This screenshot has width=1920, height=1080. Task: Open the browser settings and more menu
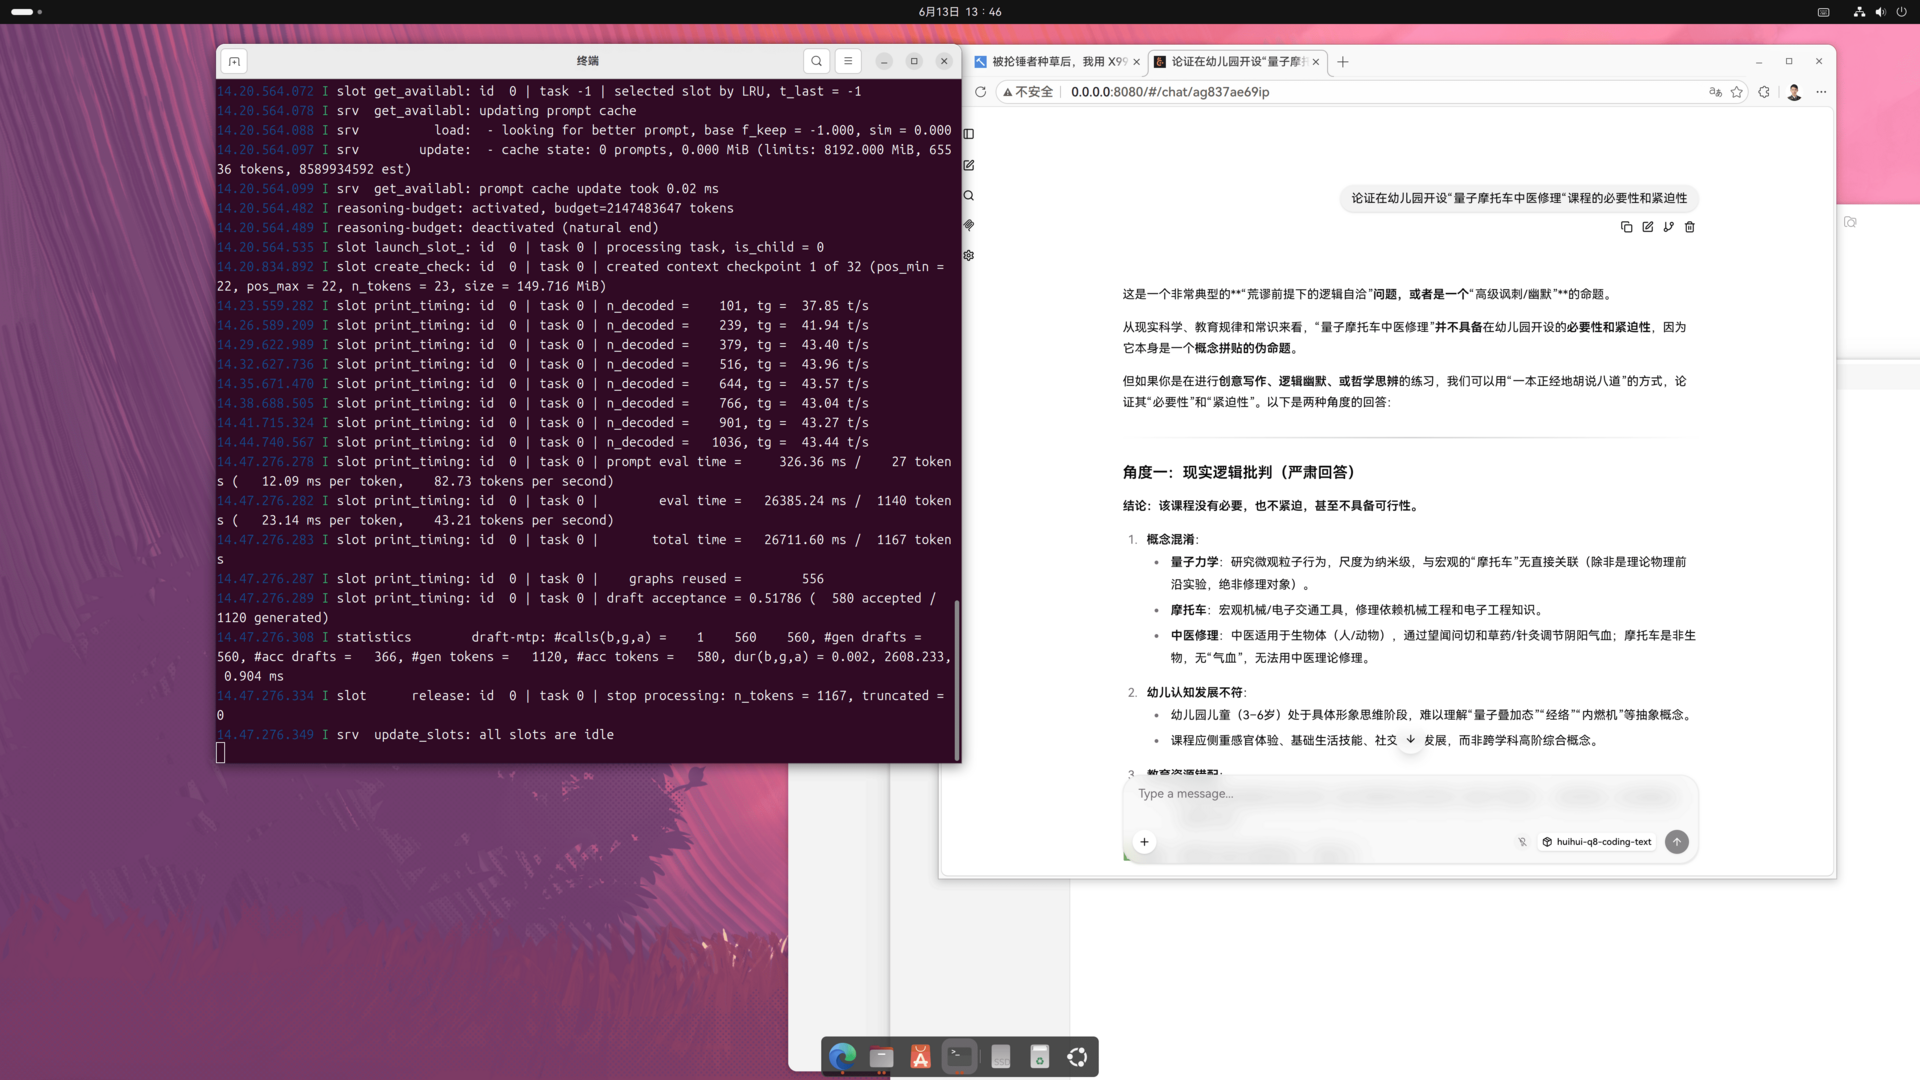(1821, 92)
